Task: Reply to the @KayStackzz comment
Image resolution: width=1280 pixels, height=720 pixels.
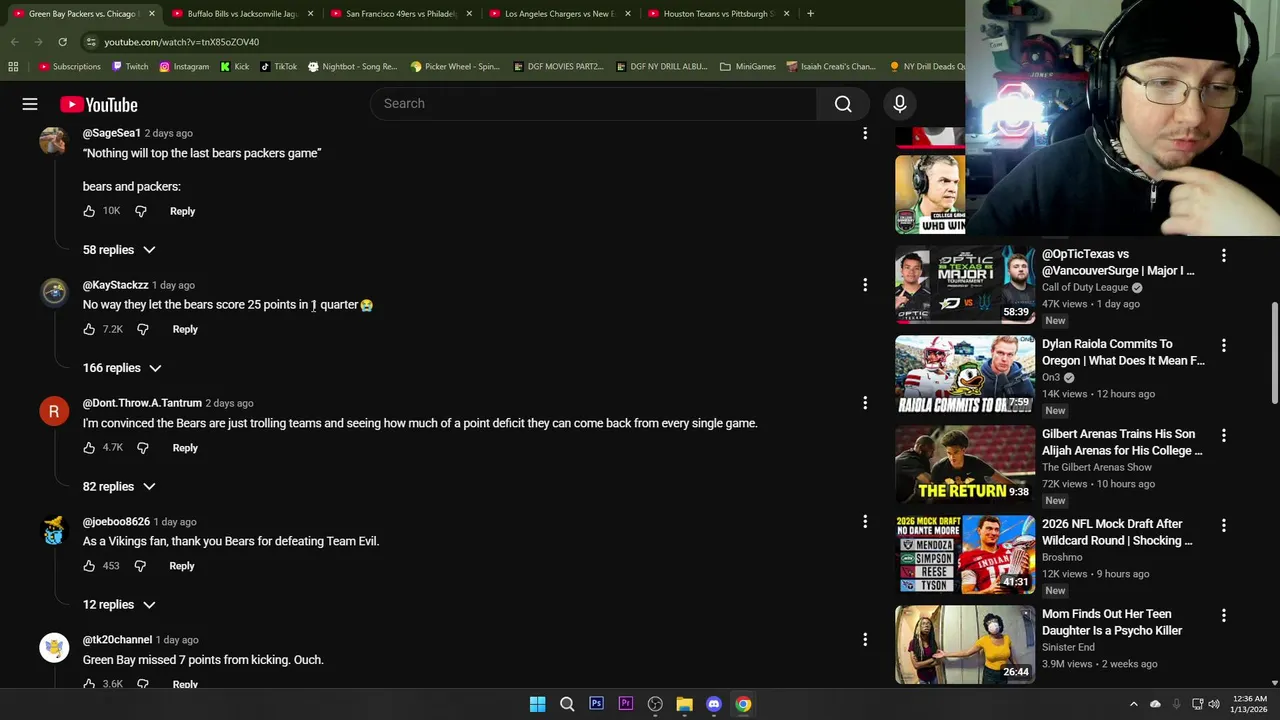Action: click(x=185, y=329)
